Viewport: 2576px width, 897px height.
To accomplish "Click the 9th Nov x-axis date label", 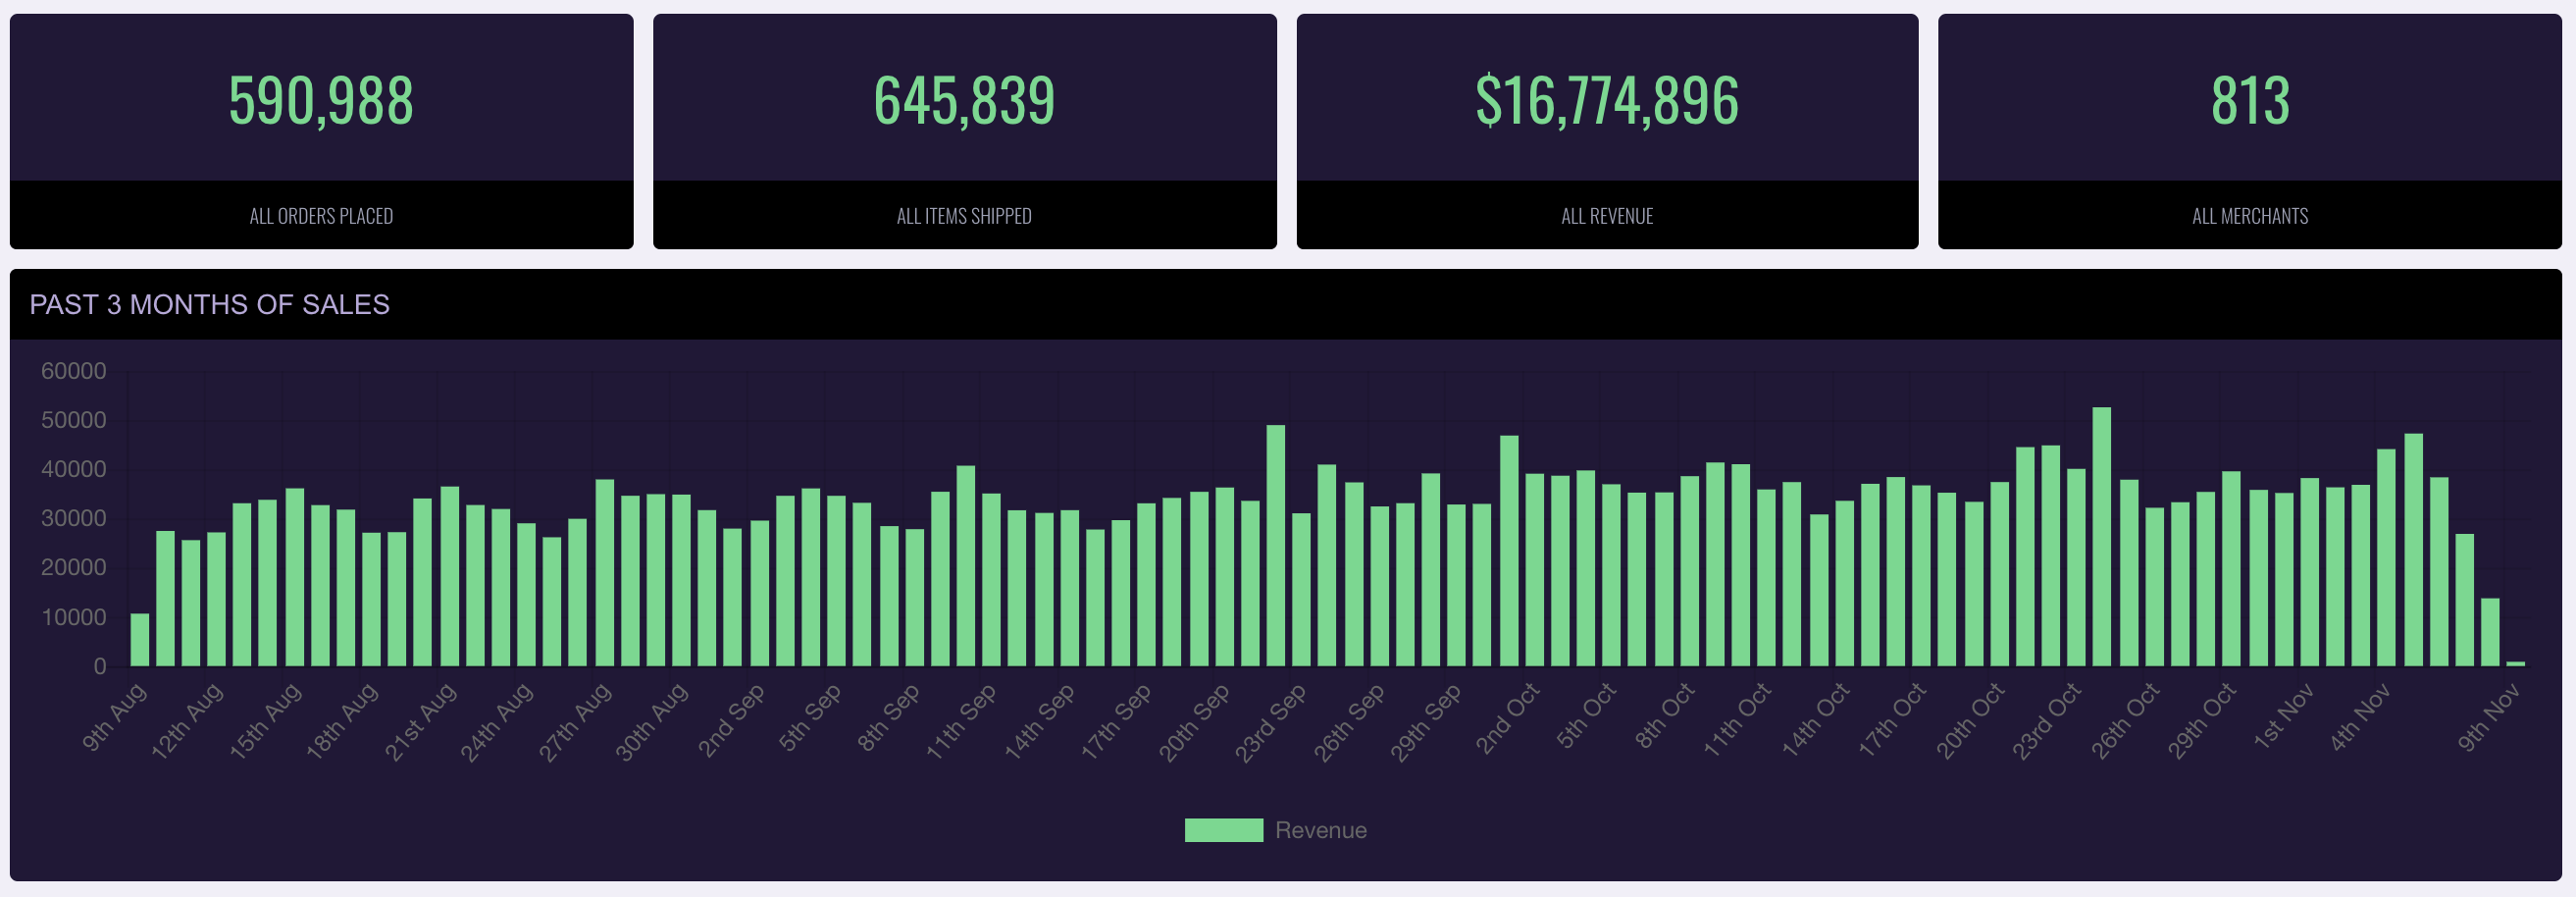I will (x=2488, y=718).
